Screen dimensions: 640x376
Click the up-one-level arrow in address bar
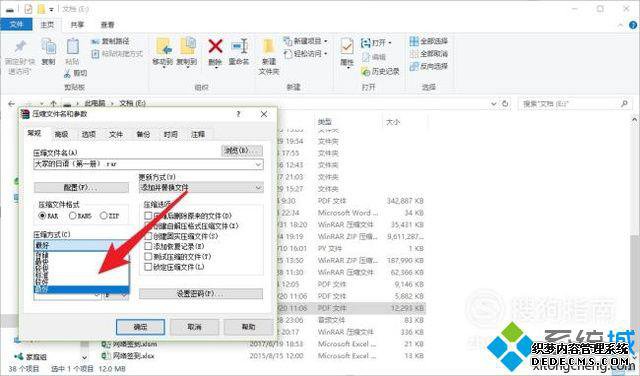(x=53, y=104)
